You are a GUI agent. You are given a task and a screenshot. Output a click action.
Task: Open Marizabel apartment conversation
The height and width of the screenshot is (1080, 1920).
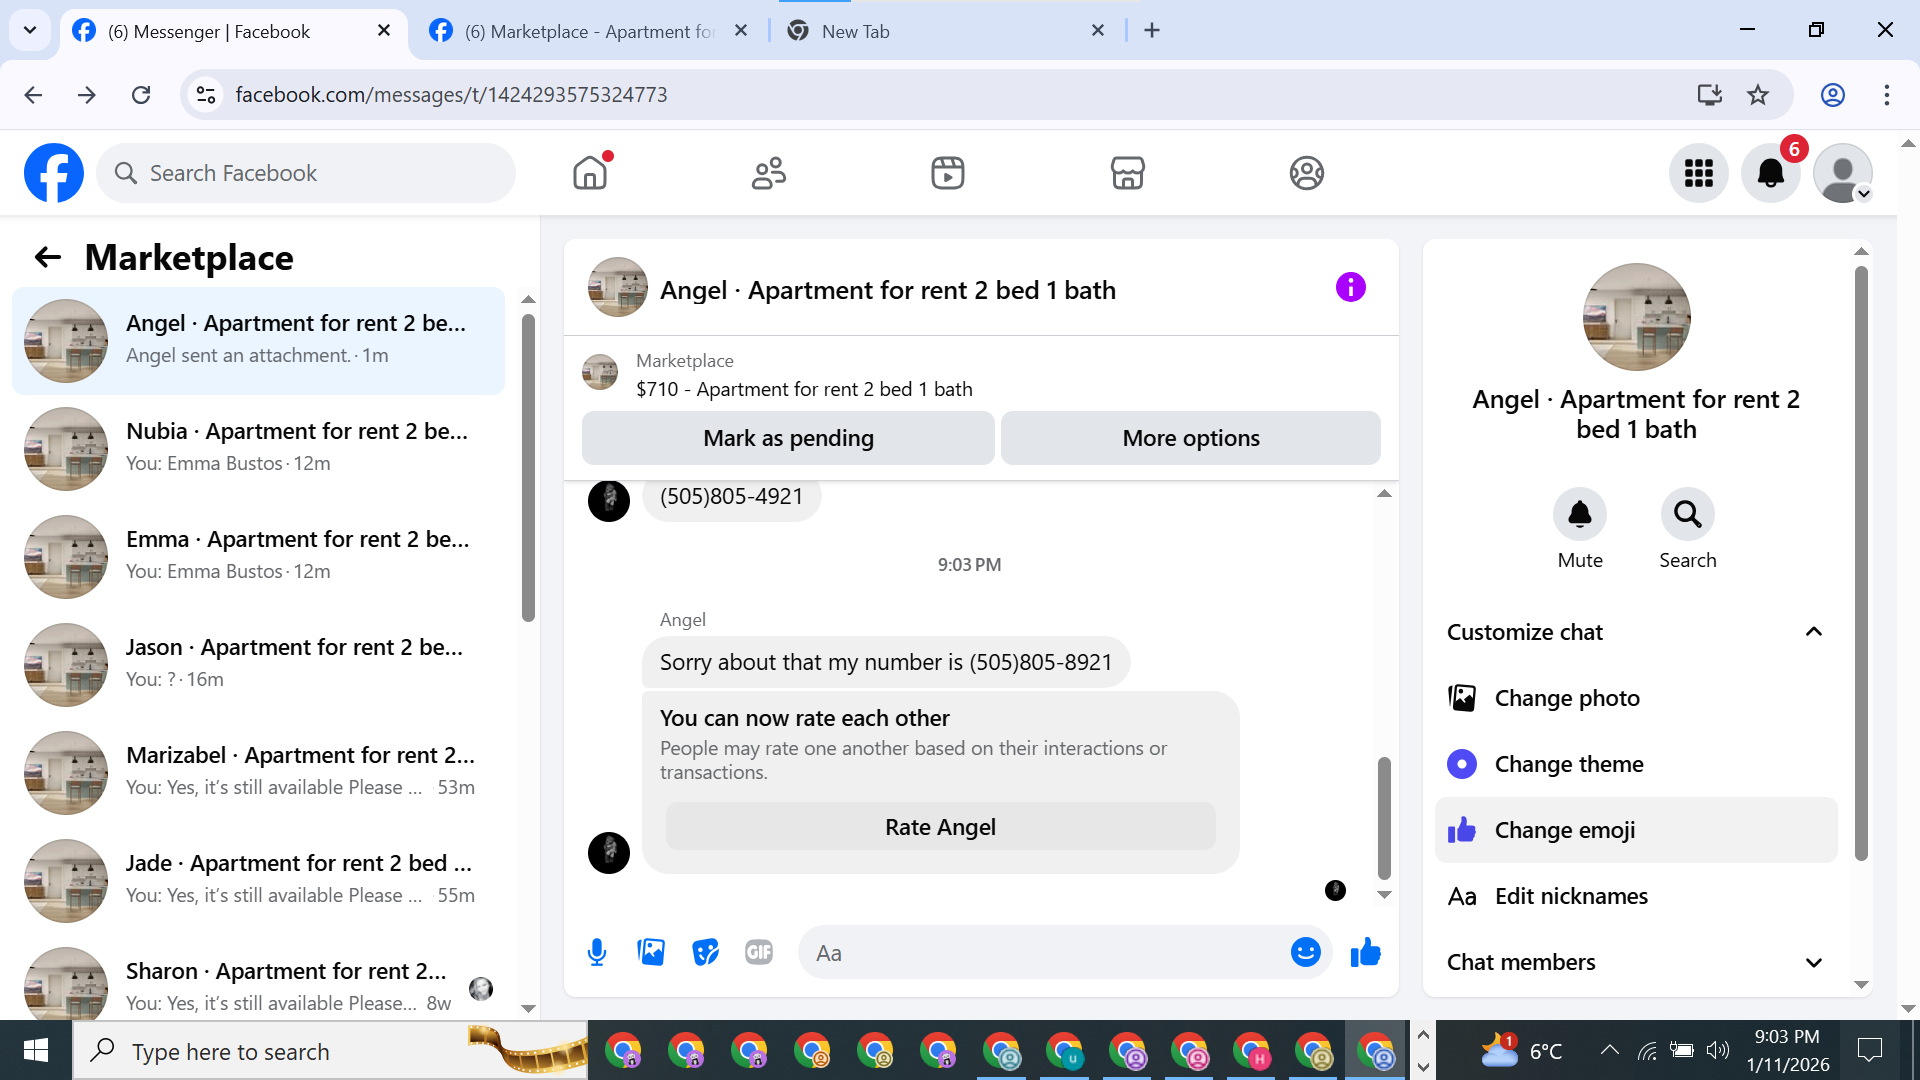pyautogui.click(x=258, y=773)
